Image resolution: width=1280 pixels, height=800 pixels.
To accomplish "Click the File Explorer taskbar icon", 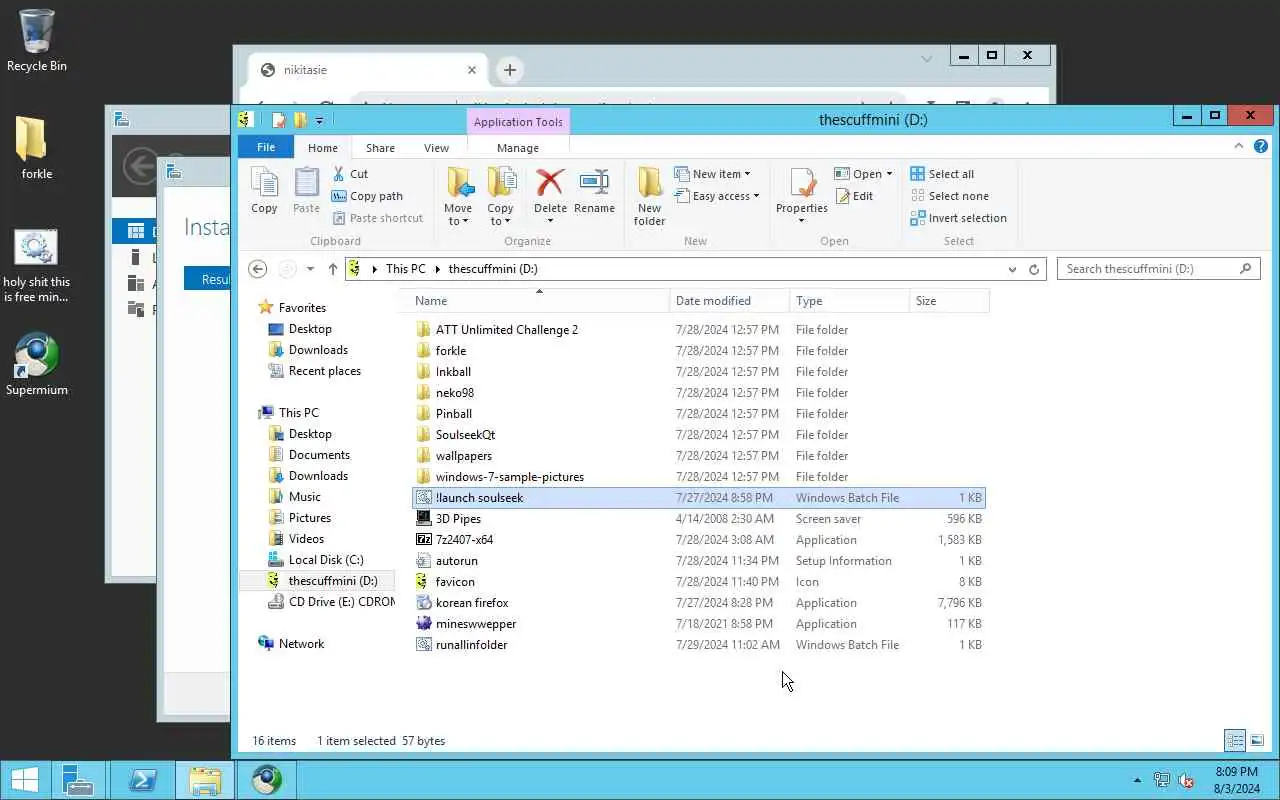I will 205,780.
